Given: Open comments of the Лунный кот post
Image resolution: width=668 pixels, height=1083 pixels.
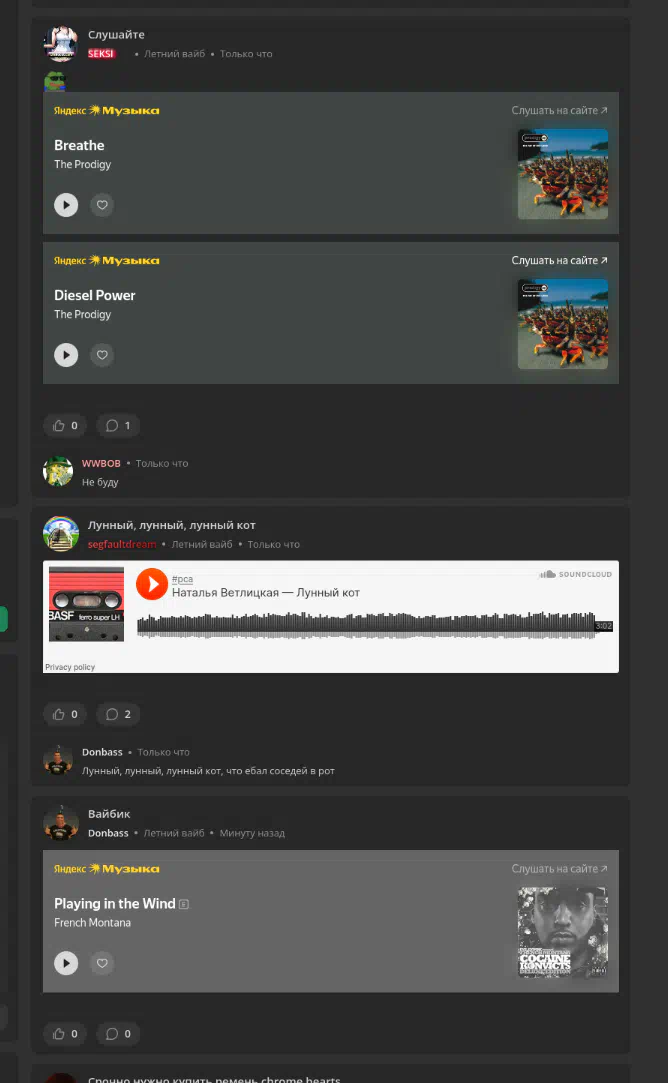Looking at the screenshot, I should click(118, 714).
